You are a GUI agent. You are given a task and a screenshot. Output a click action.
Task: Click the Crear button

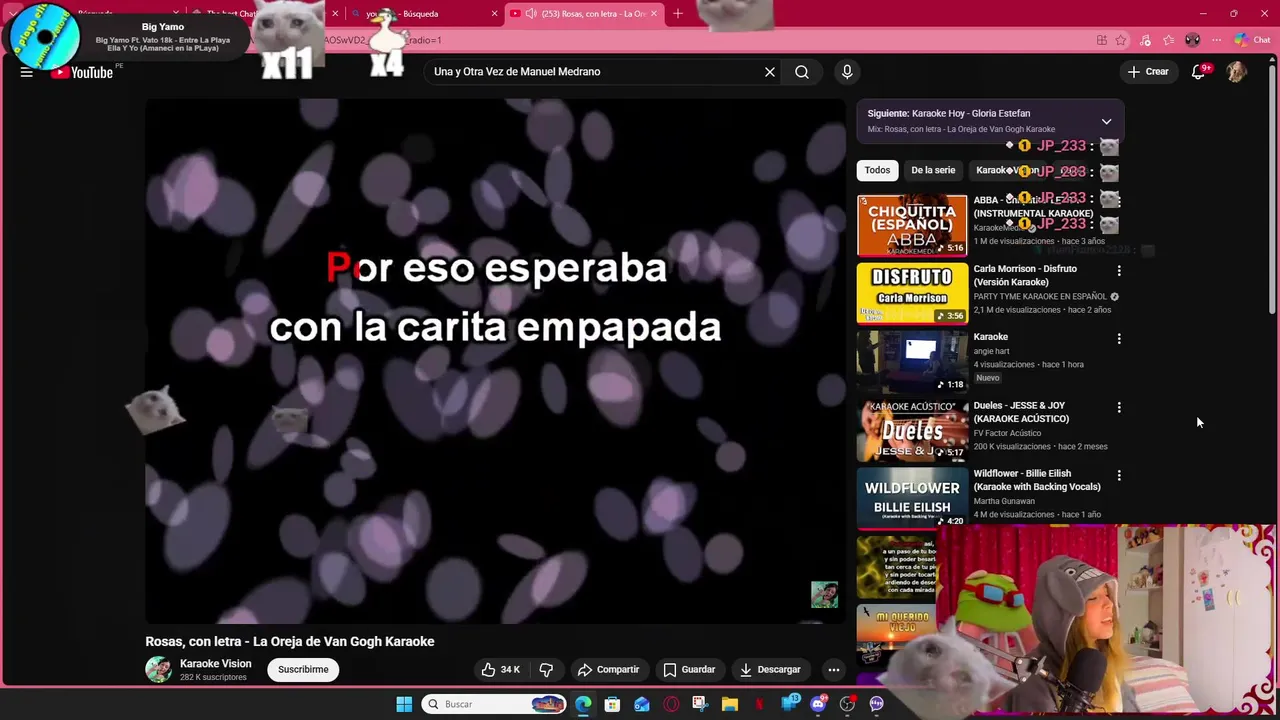[1148, 72]
